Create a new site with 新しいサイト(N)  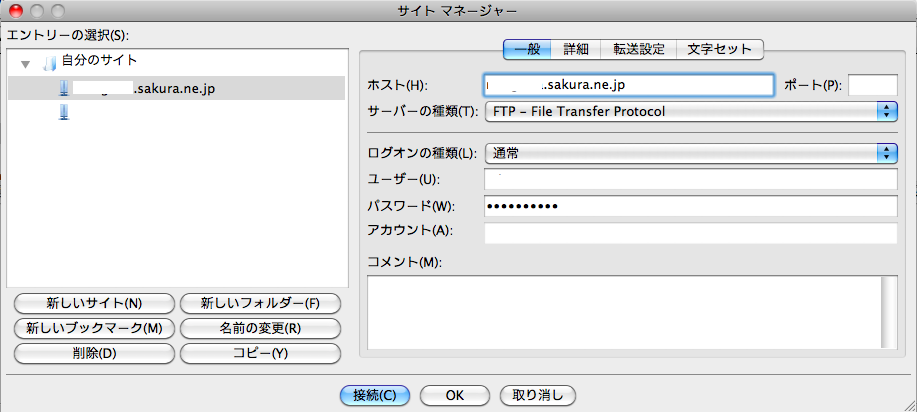[94, 303]
